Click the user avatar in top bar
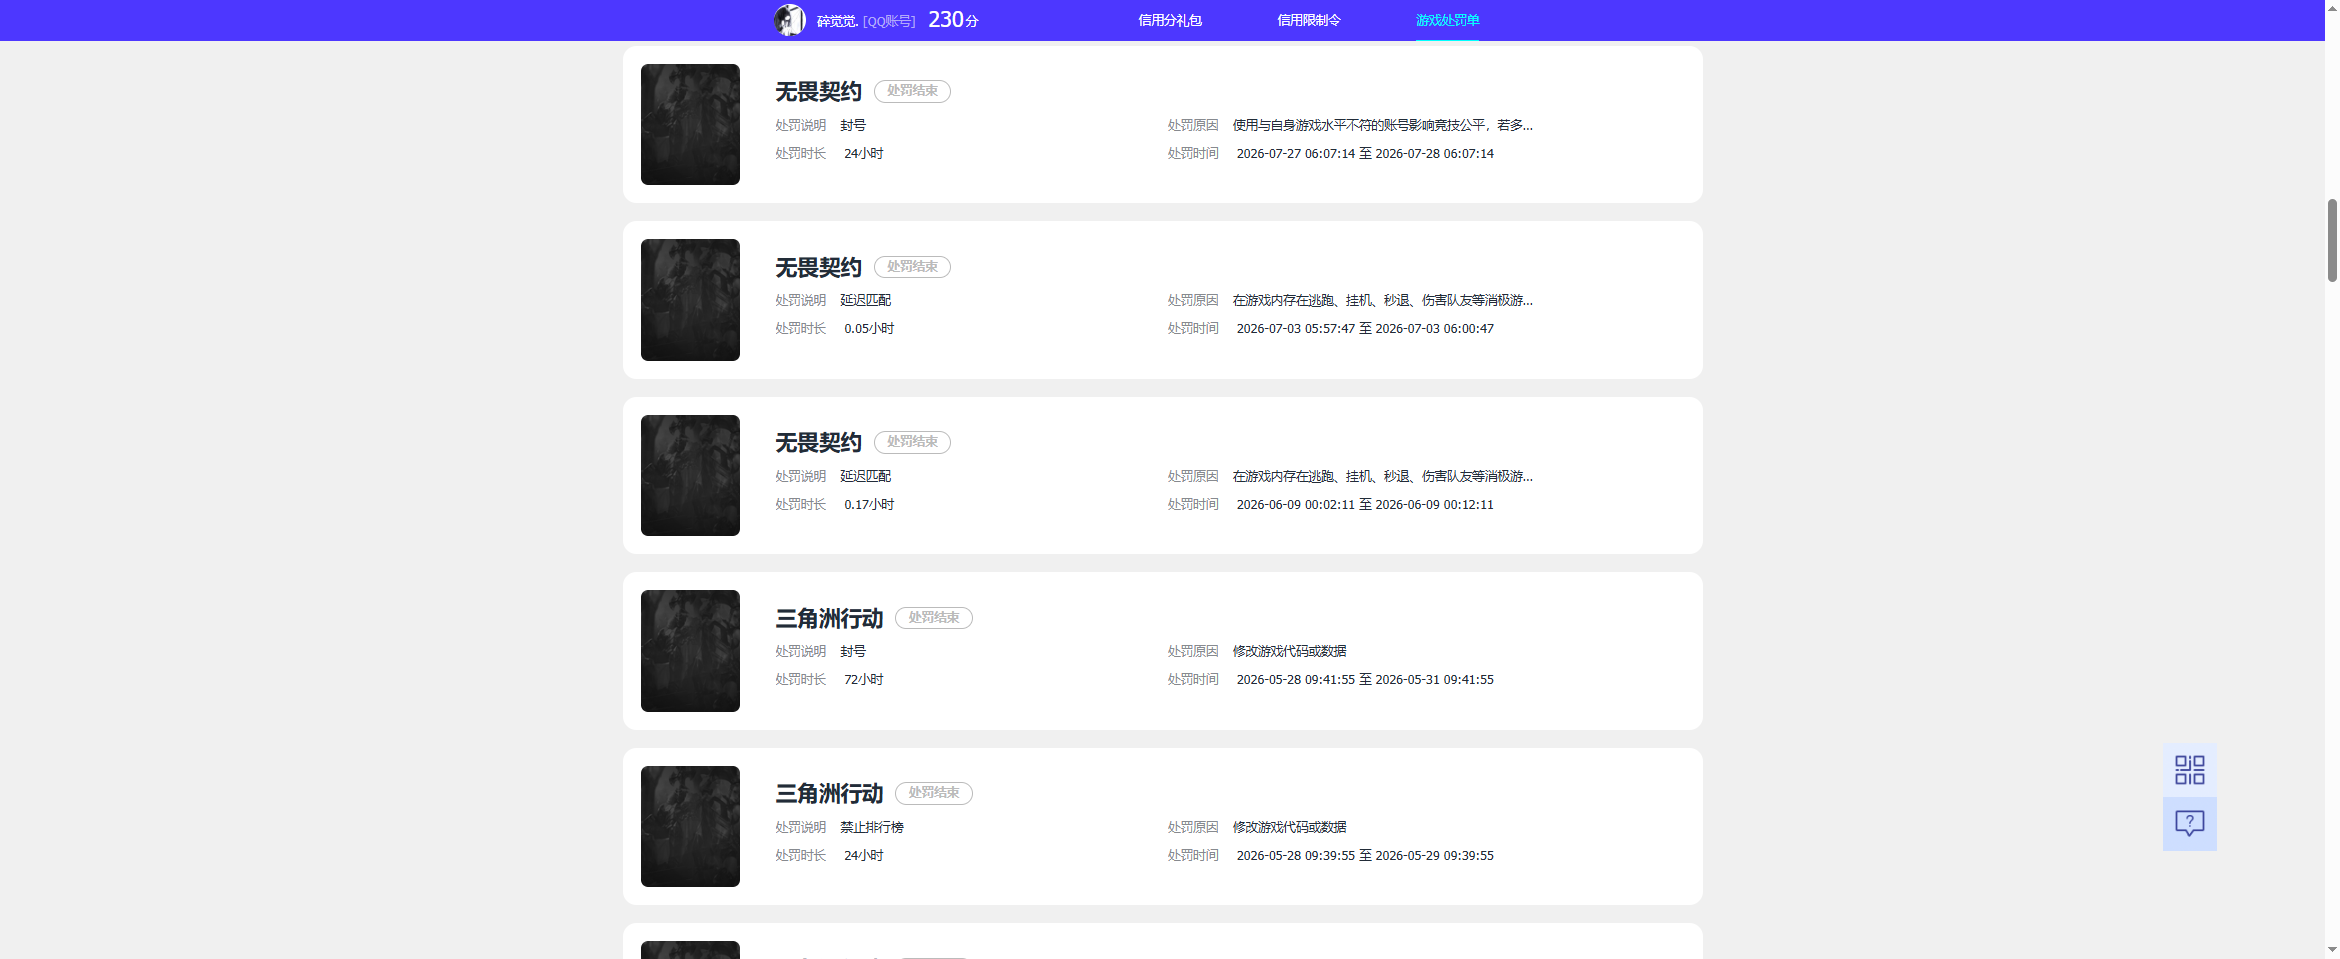Screen dimensions: 2340x959 point(789,20)
